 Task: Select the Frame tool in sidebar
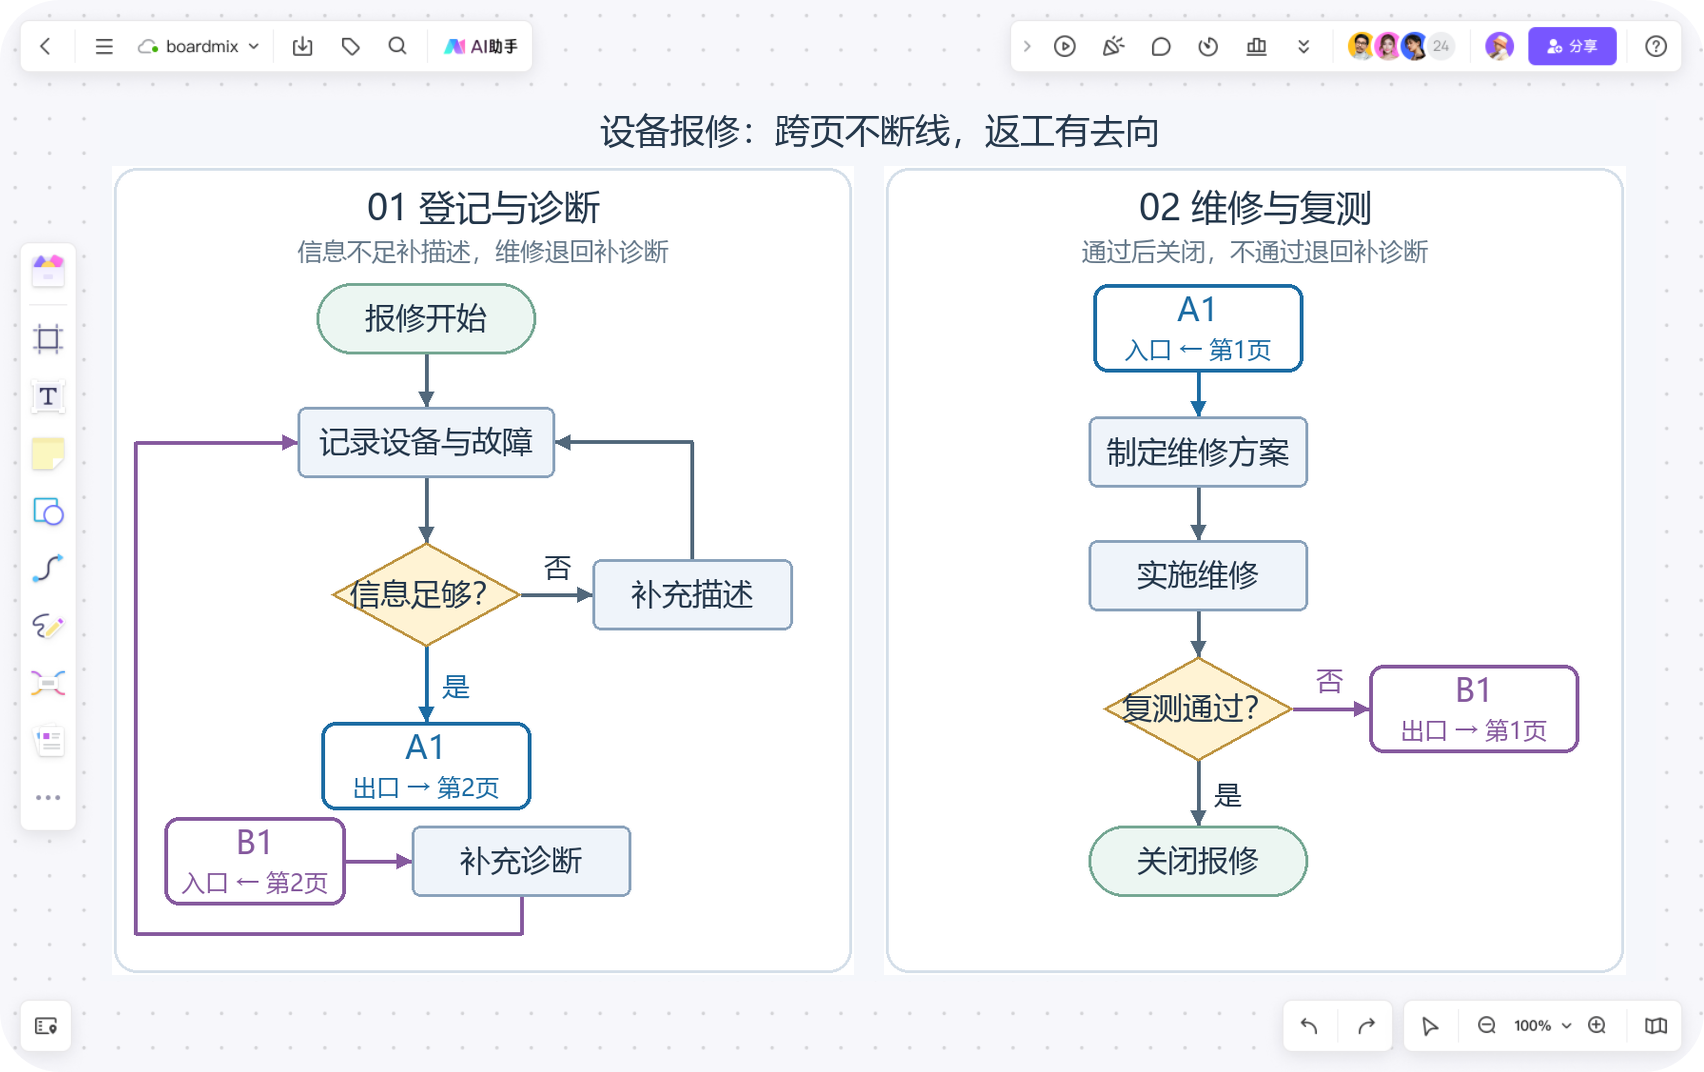point(48,339)
